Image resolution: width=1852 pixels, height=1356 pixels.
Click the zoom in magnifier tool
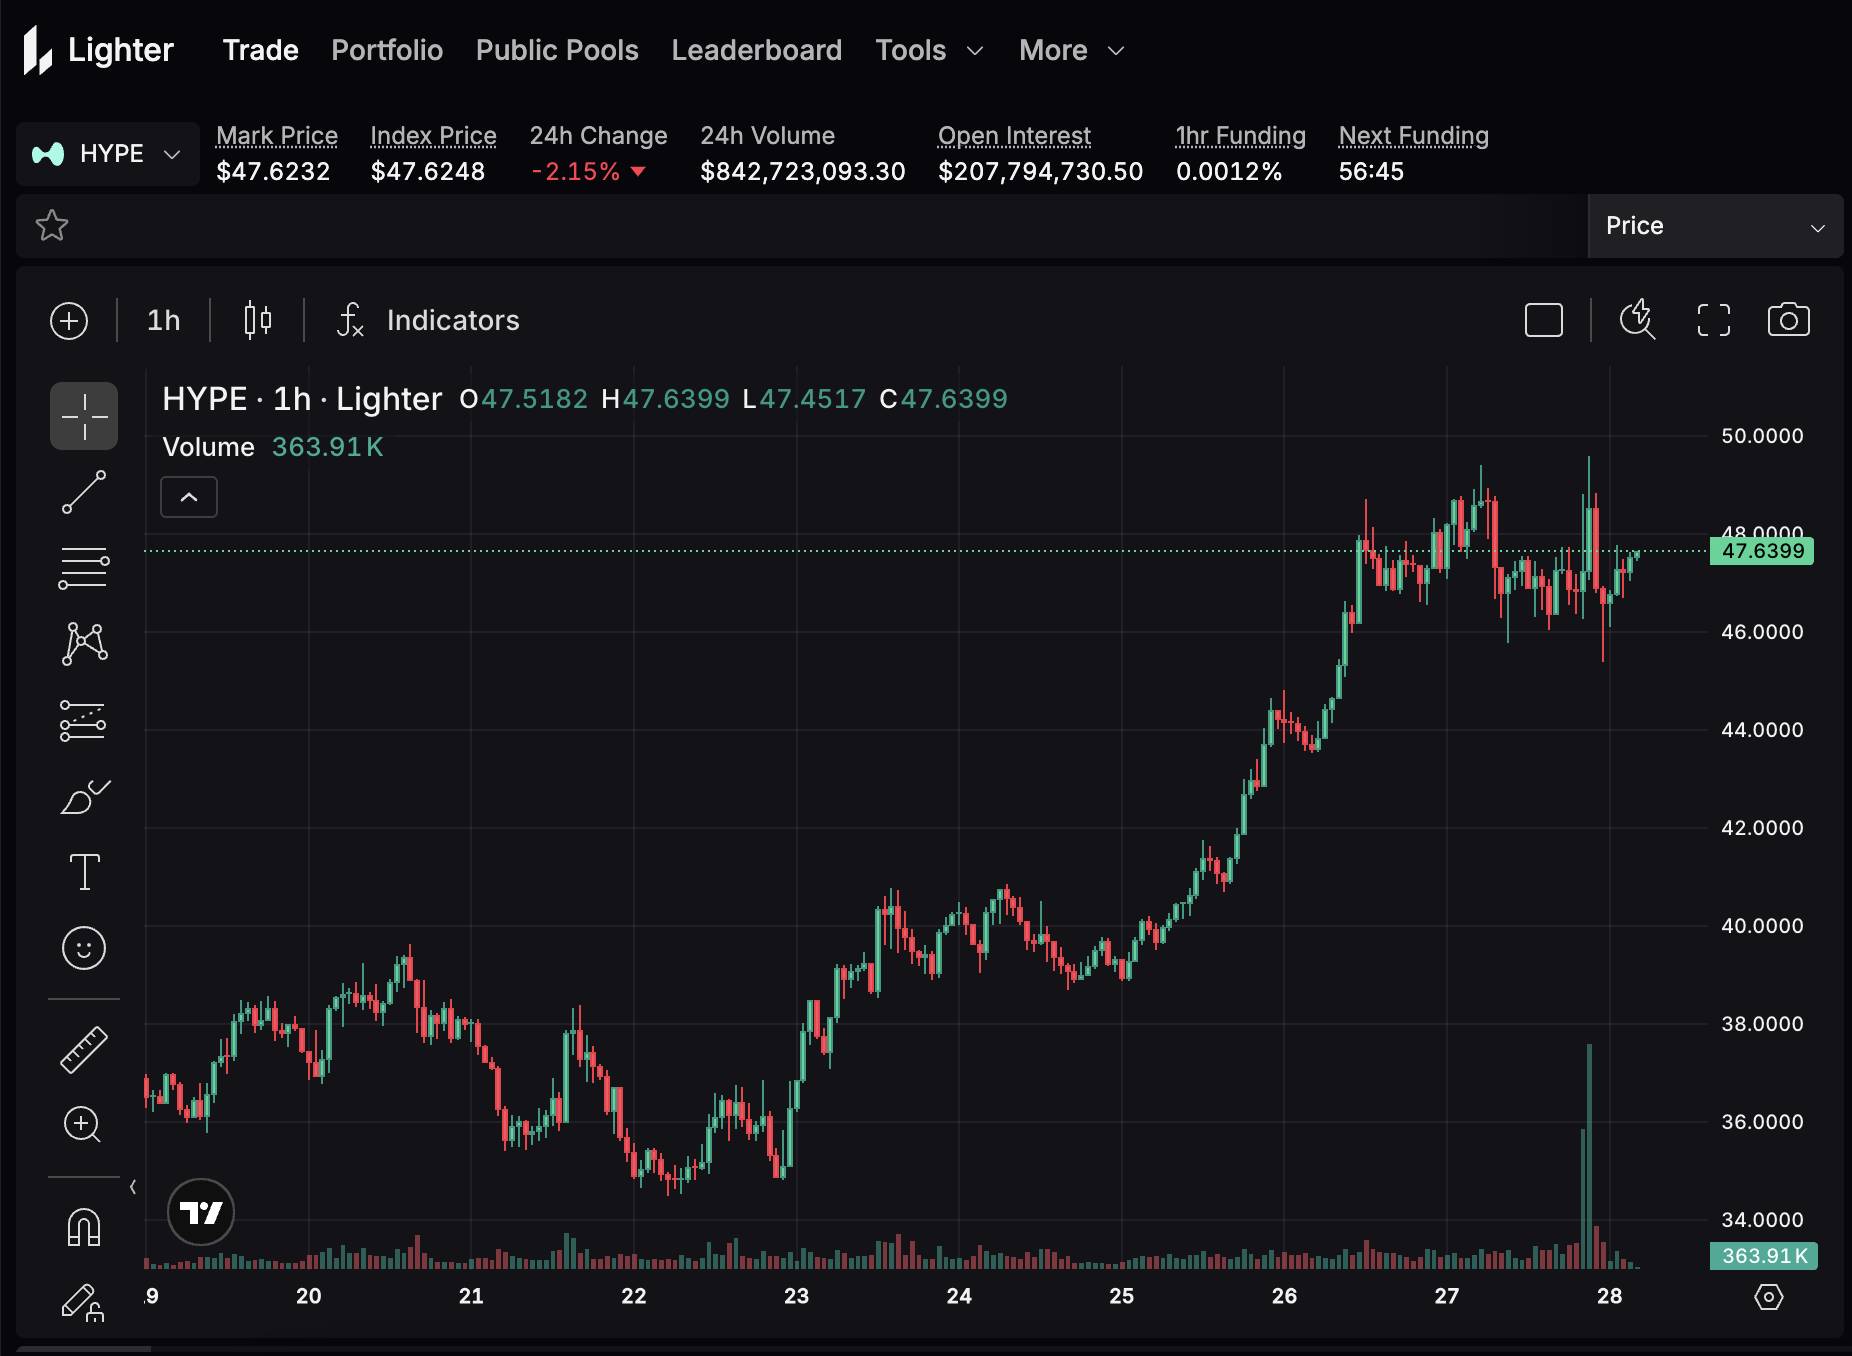pyautogui.click(x=83, y=1124)
